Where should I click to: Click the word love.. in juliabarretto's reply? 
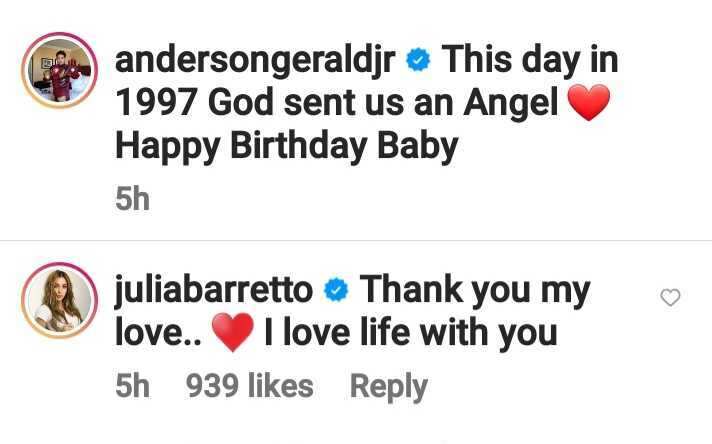(x=158, y=333)
